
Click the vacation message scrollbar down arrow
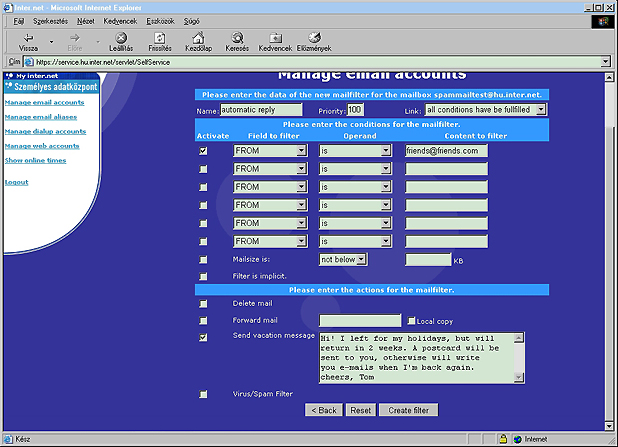(x=518, y=377)
